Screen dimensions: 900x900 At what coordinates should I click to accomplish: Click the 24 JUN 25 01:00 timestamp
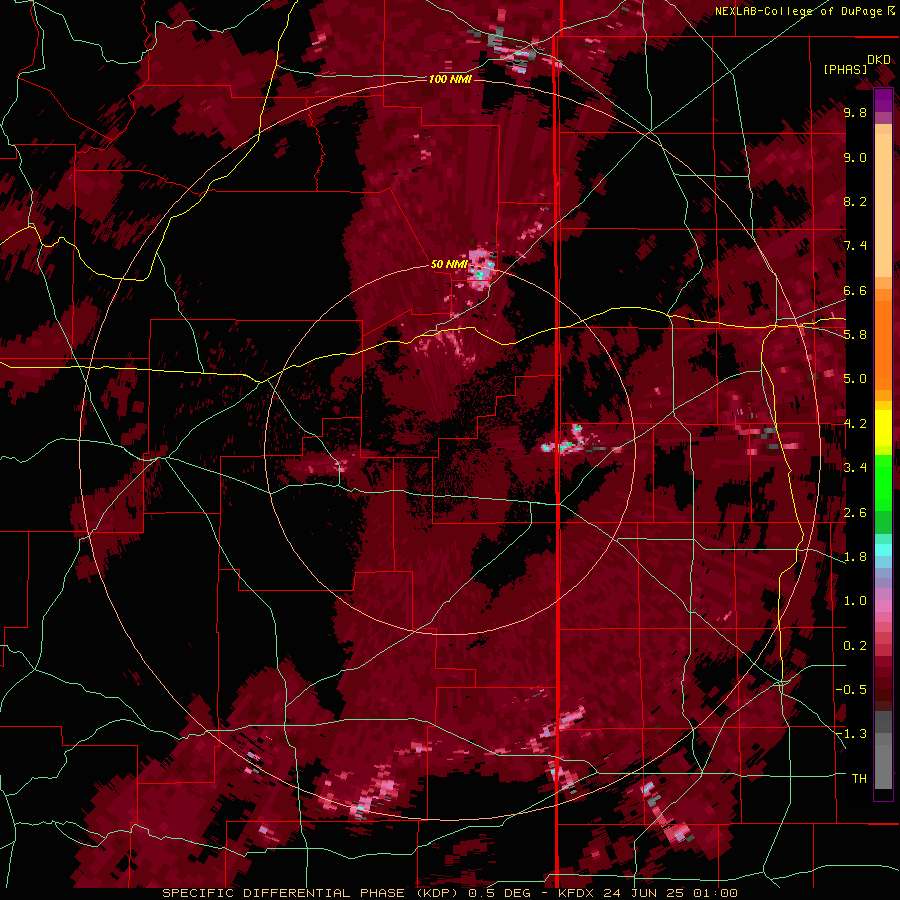point(670,893)
